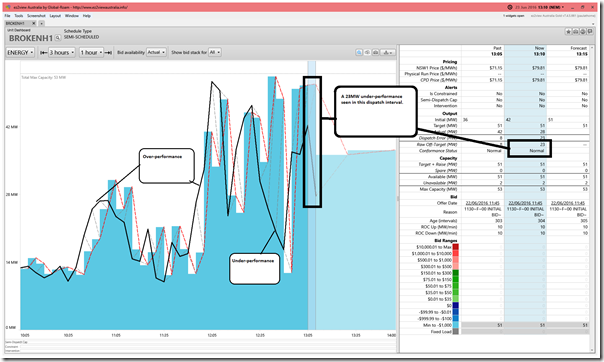Click the widget refresh round icon
Viewport: 604px width, 362px height.
(x=583, y=32)
